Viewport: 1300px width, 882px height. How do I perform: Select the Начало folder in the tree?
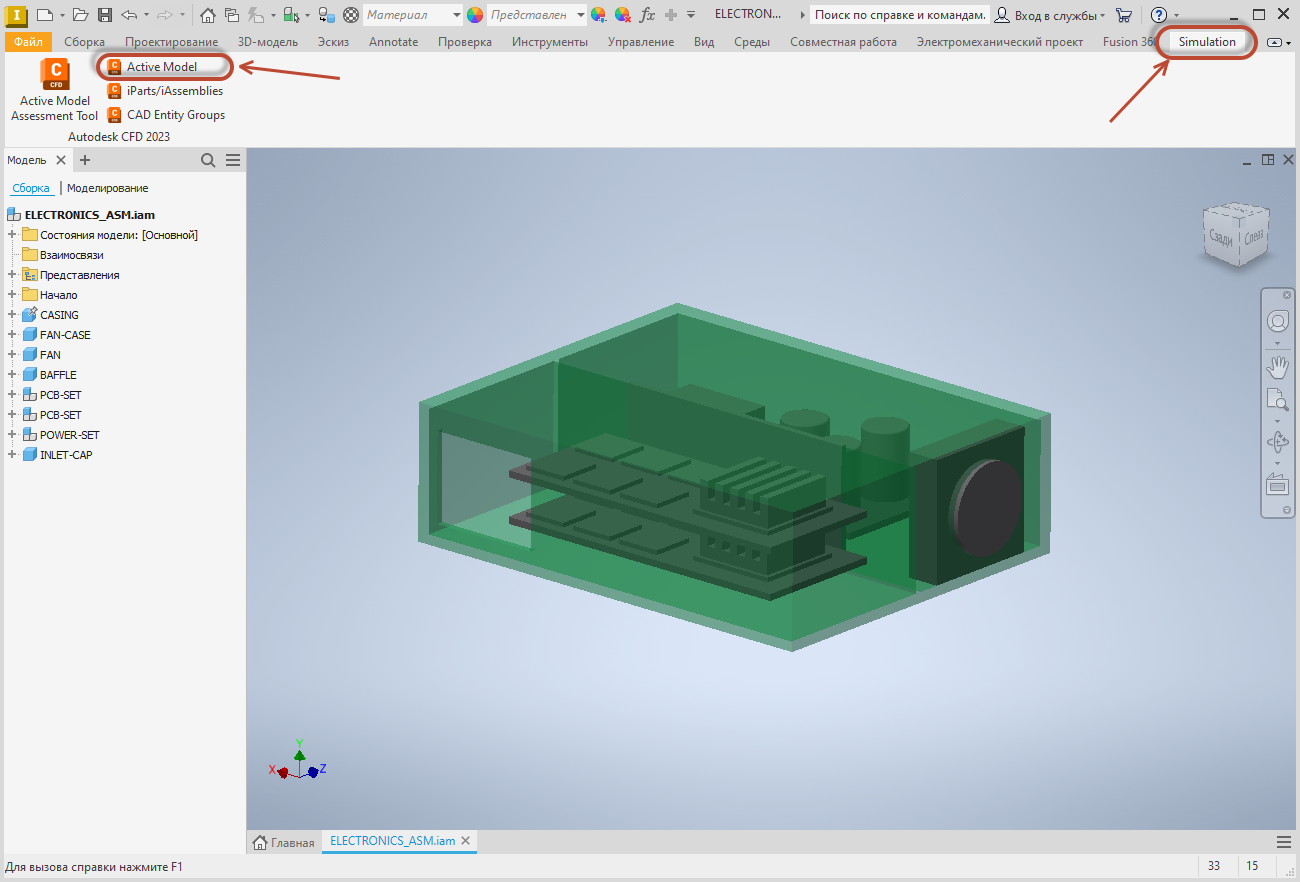click(58, 295)
